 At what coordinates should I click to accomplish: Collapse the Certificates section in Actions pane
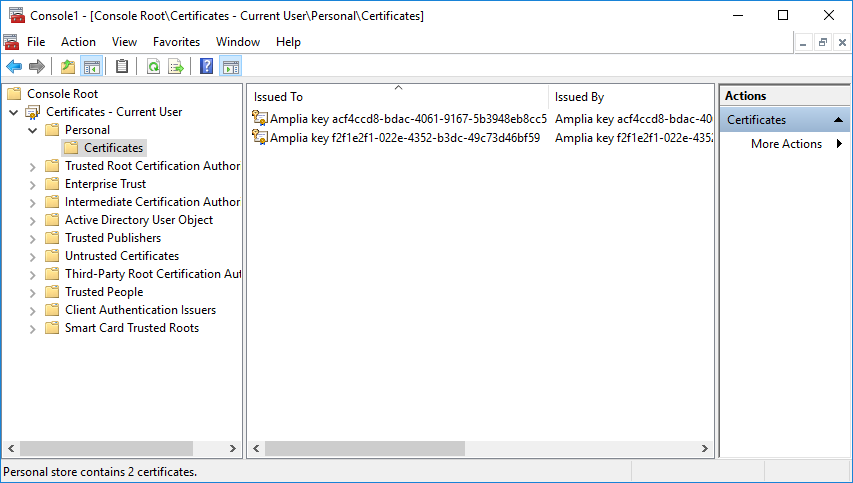[x=838, y=120]
